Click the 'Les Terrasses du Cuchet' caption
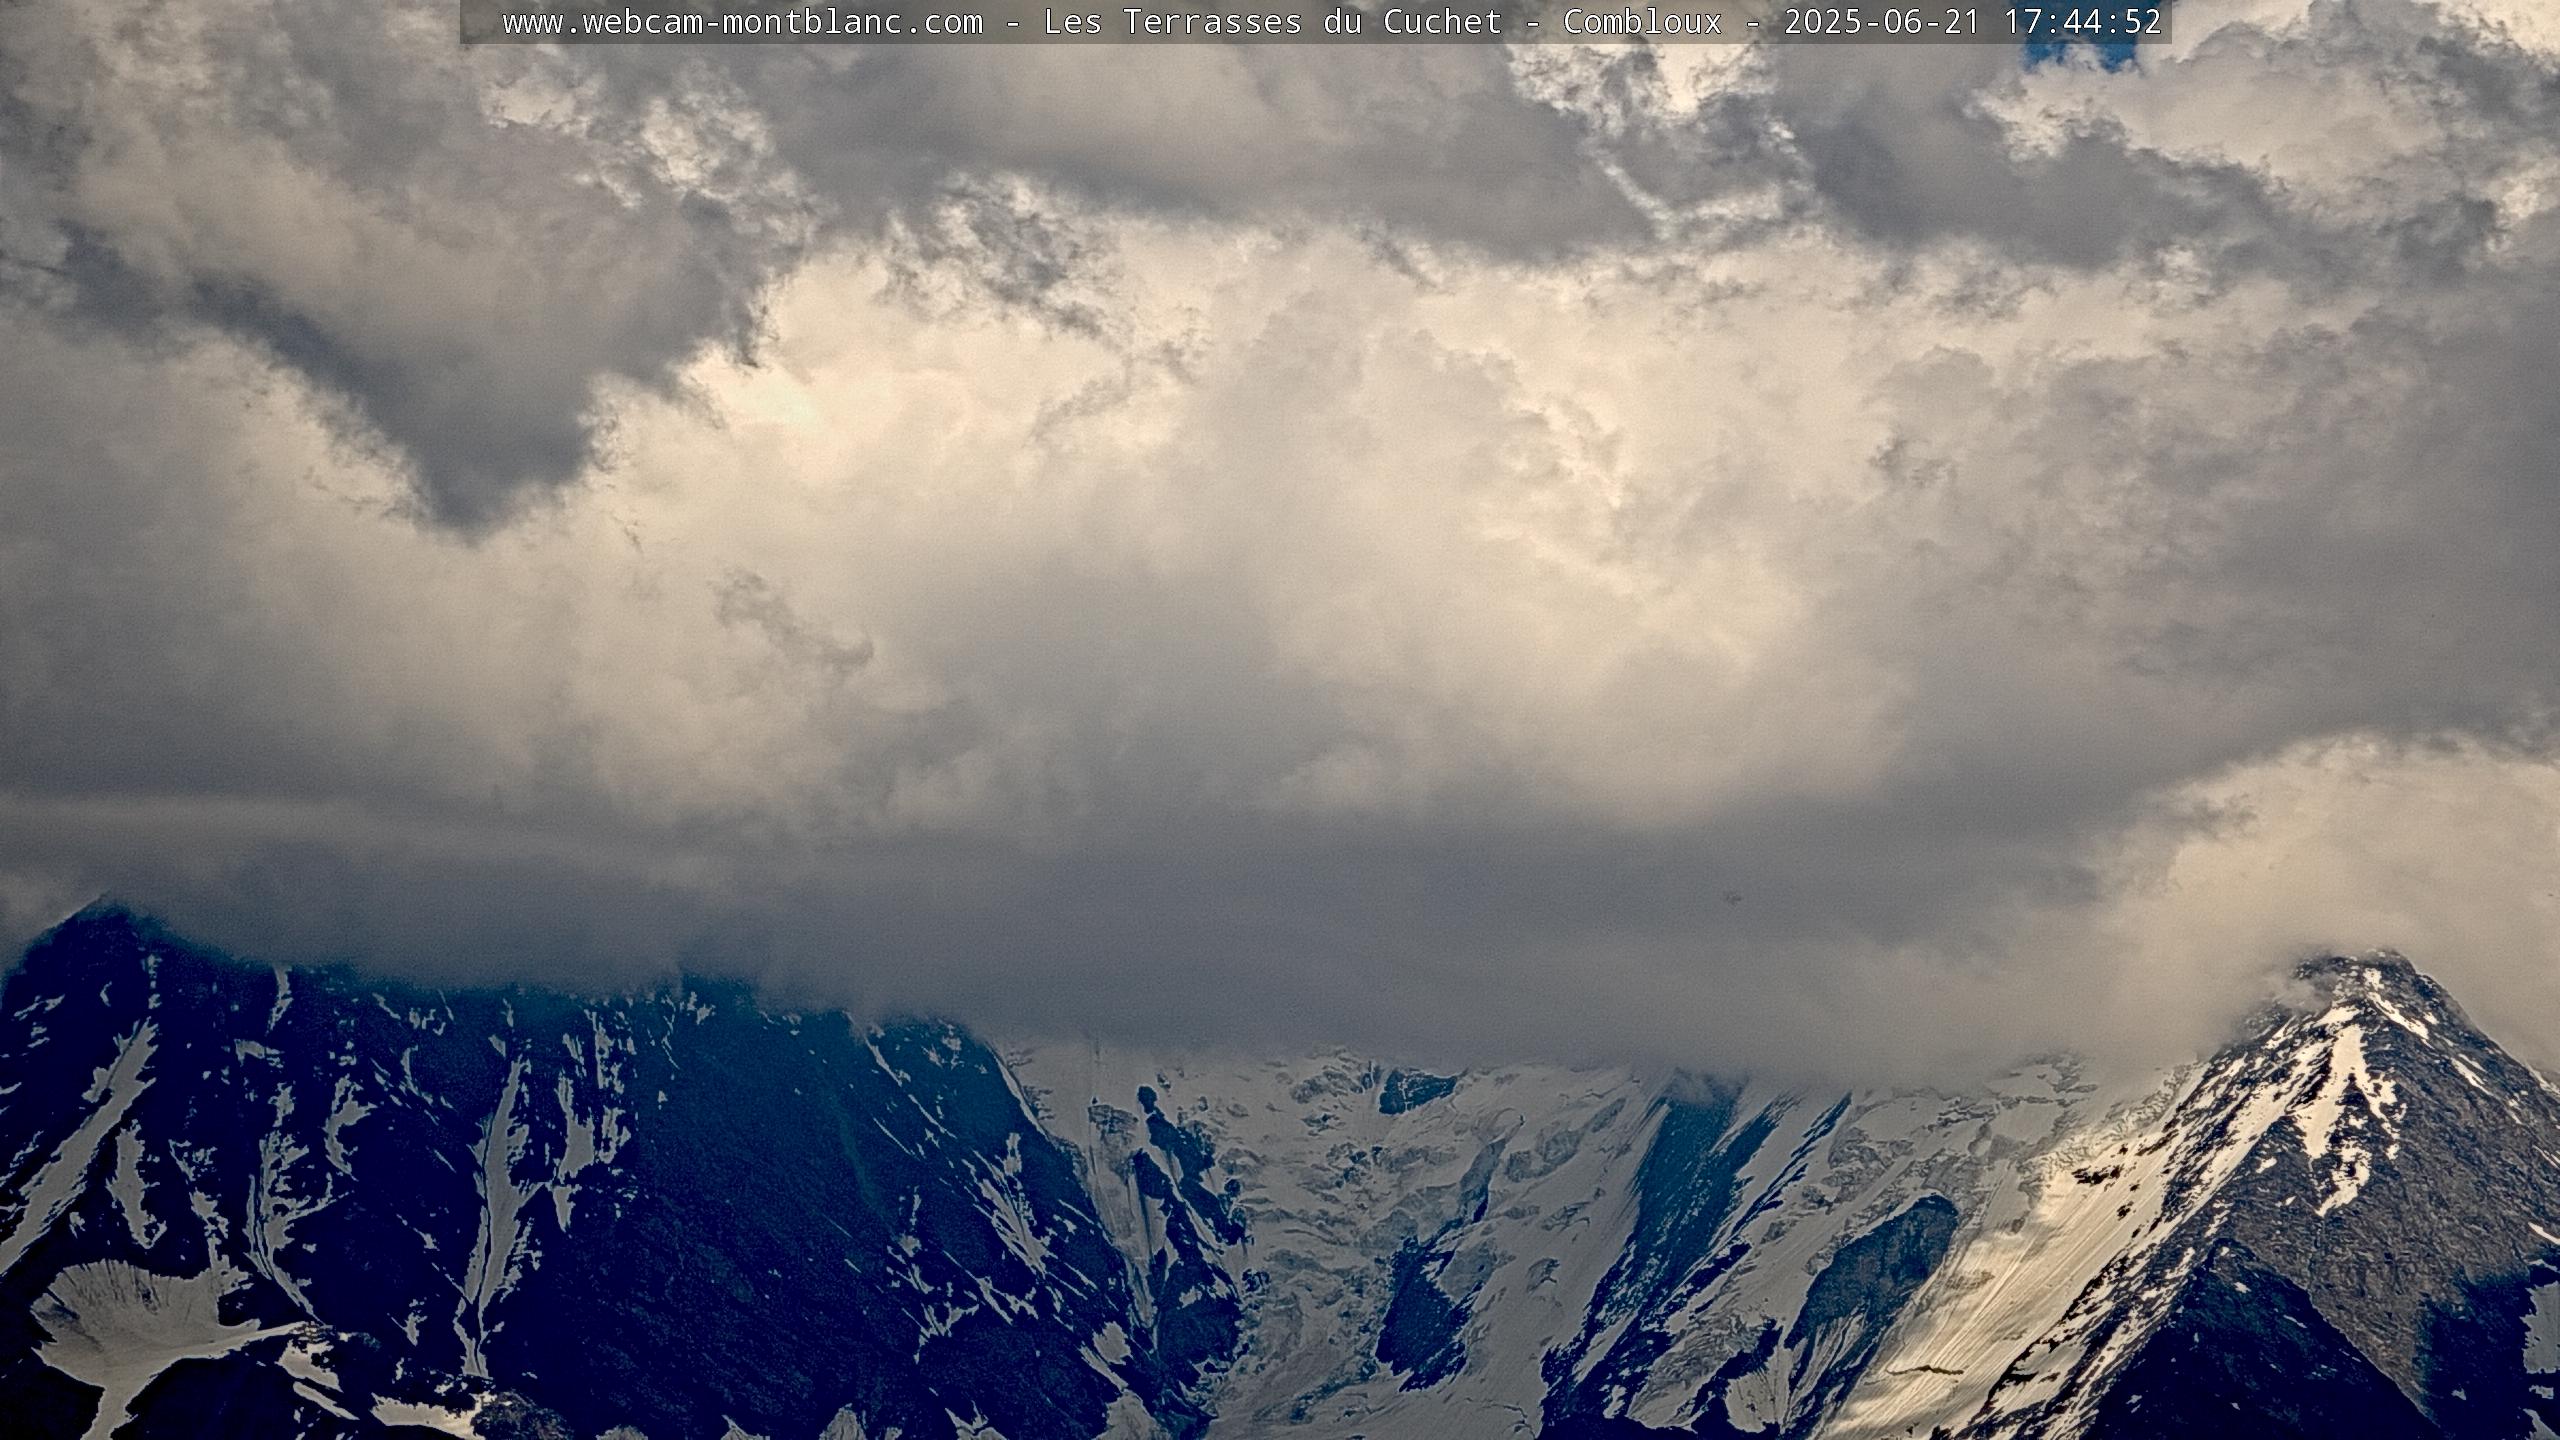 (x=1272, y=22)
